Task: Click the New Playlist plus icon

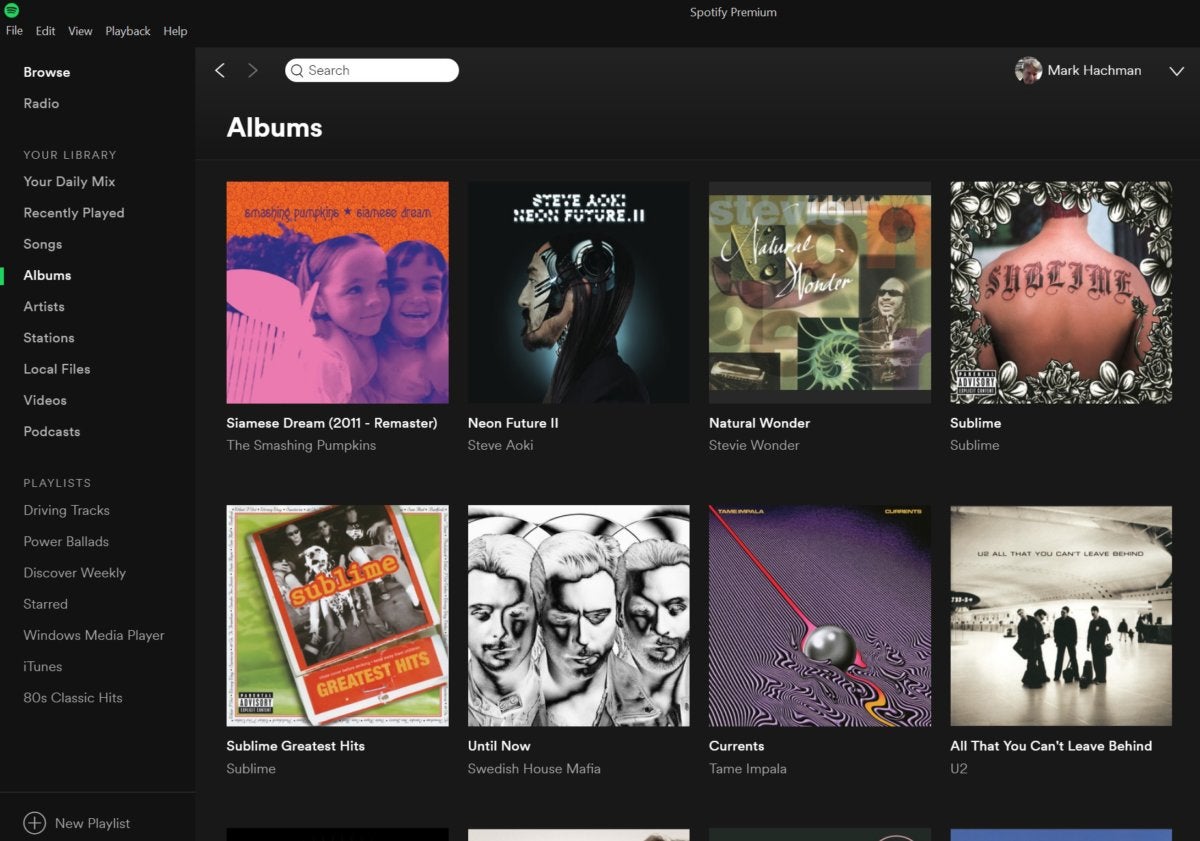Action: pyautogui.click(x=35, y=823)
